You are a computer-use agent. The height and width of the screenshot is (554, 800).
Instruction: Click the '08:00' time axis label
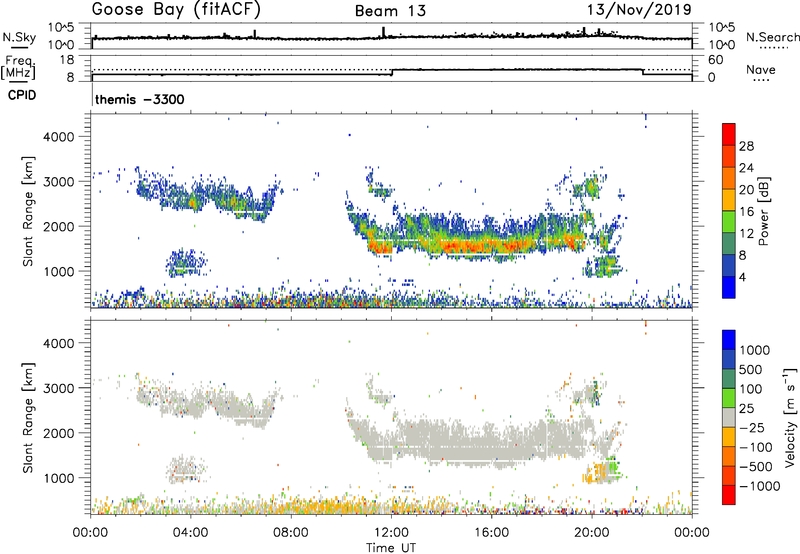291,533
